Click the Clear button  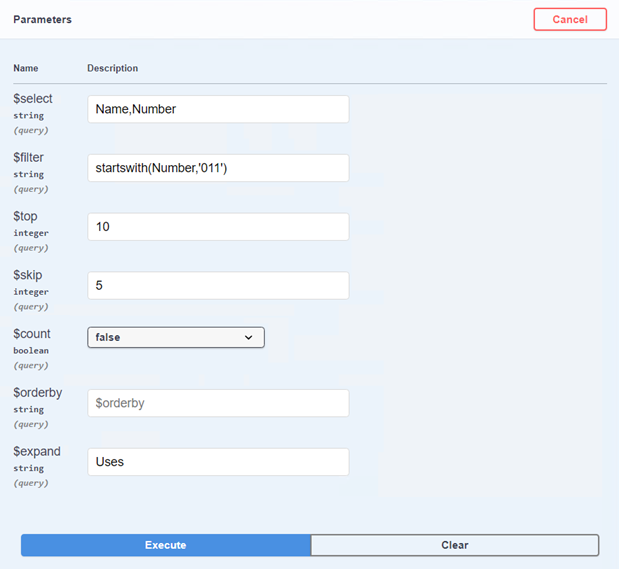pyautogui.click(x=455, y=545)
